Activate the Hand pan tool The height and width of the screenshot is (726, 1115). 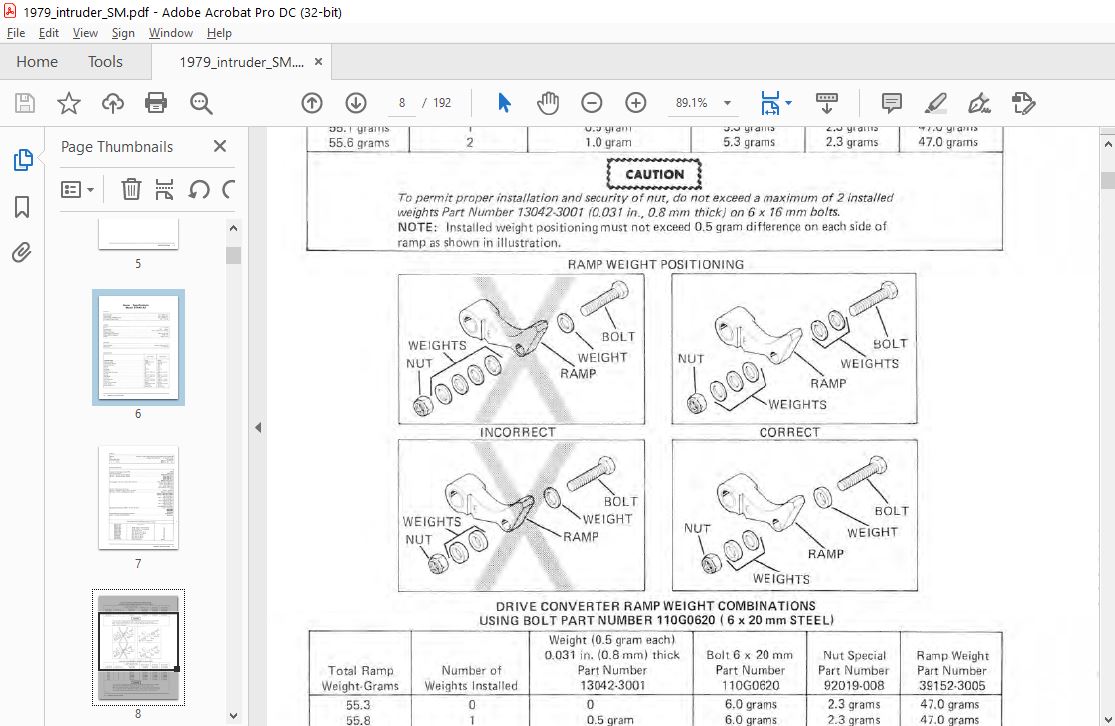pyautogui.click(x=548, y=103)
